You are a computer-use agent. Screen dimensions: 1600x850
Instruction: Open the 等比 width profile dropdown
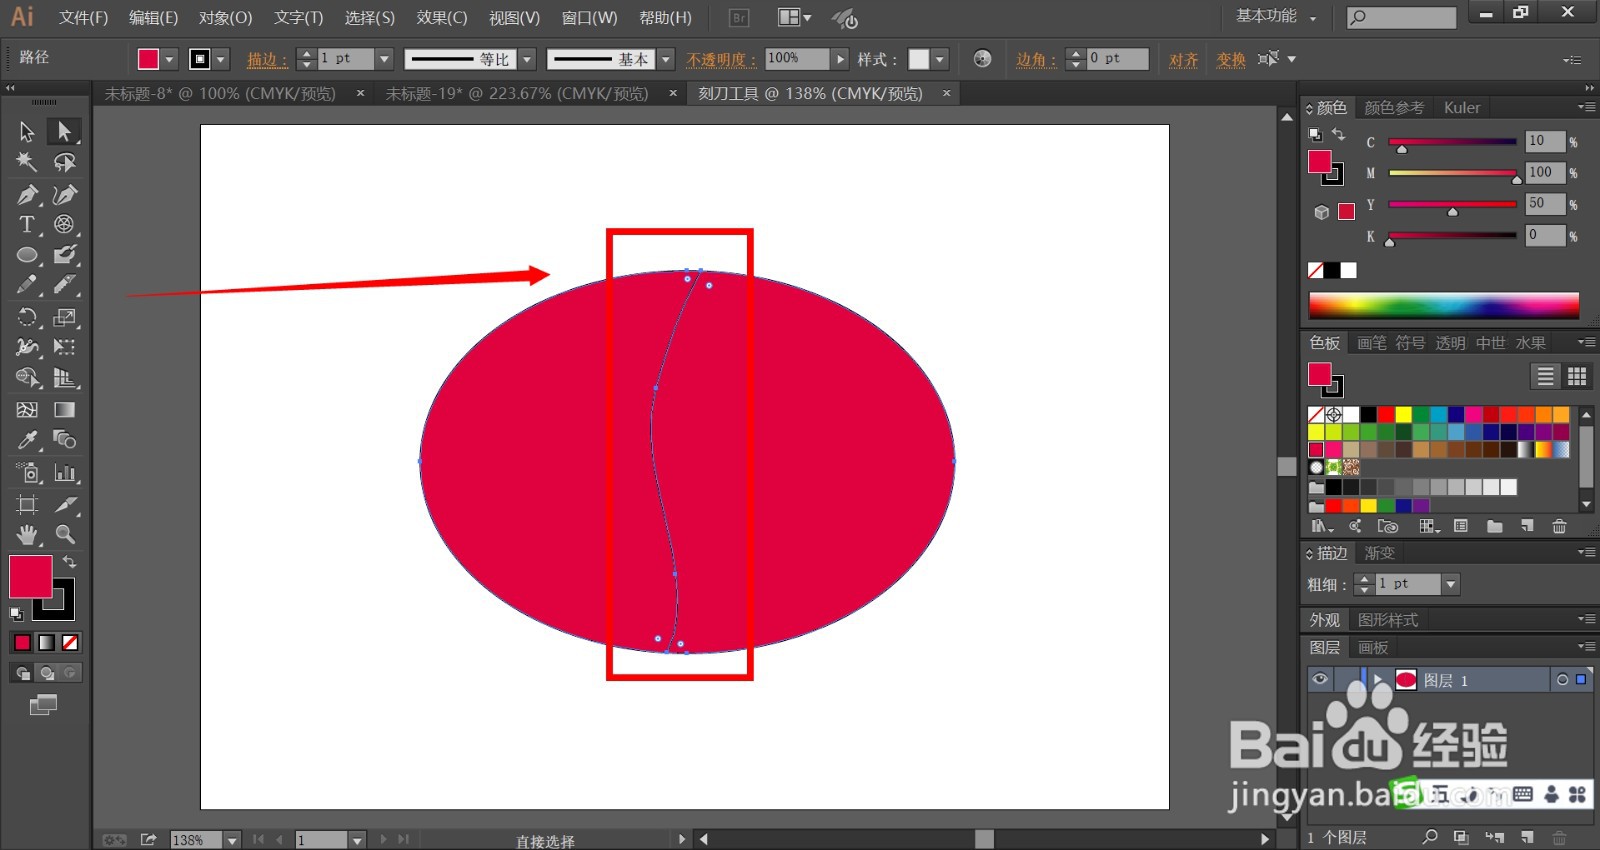528,59
